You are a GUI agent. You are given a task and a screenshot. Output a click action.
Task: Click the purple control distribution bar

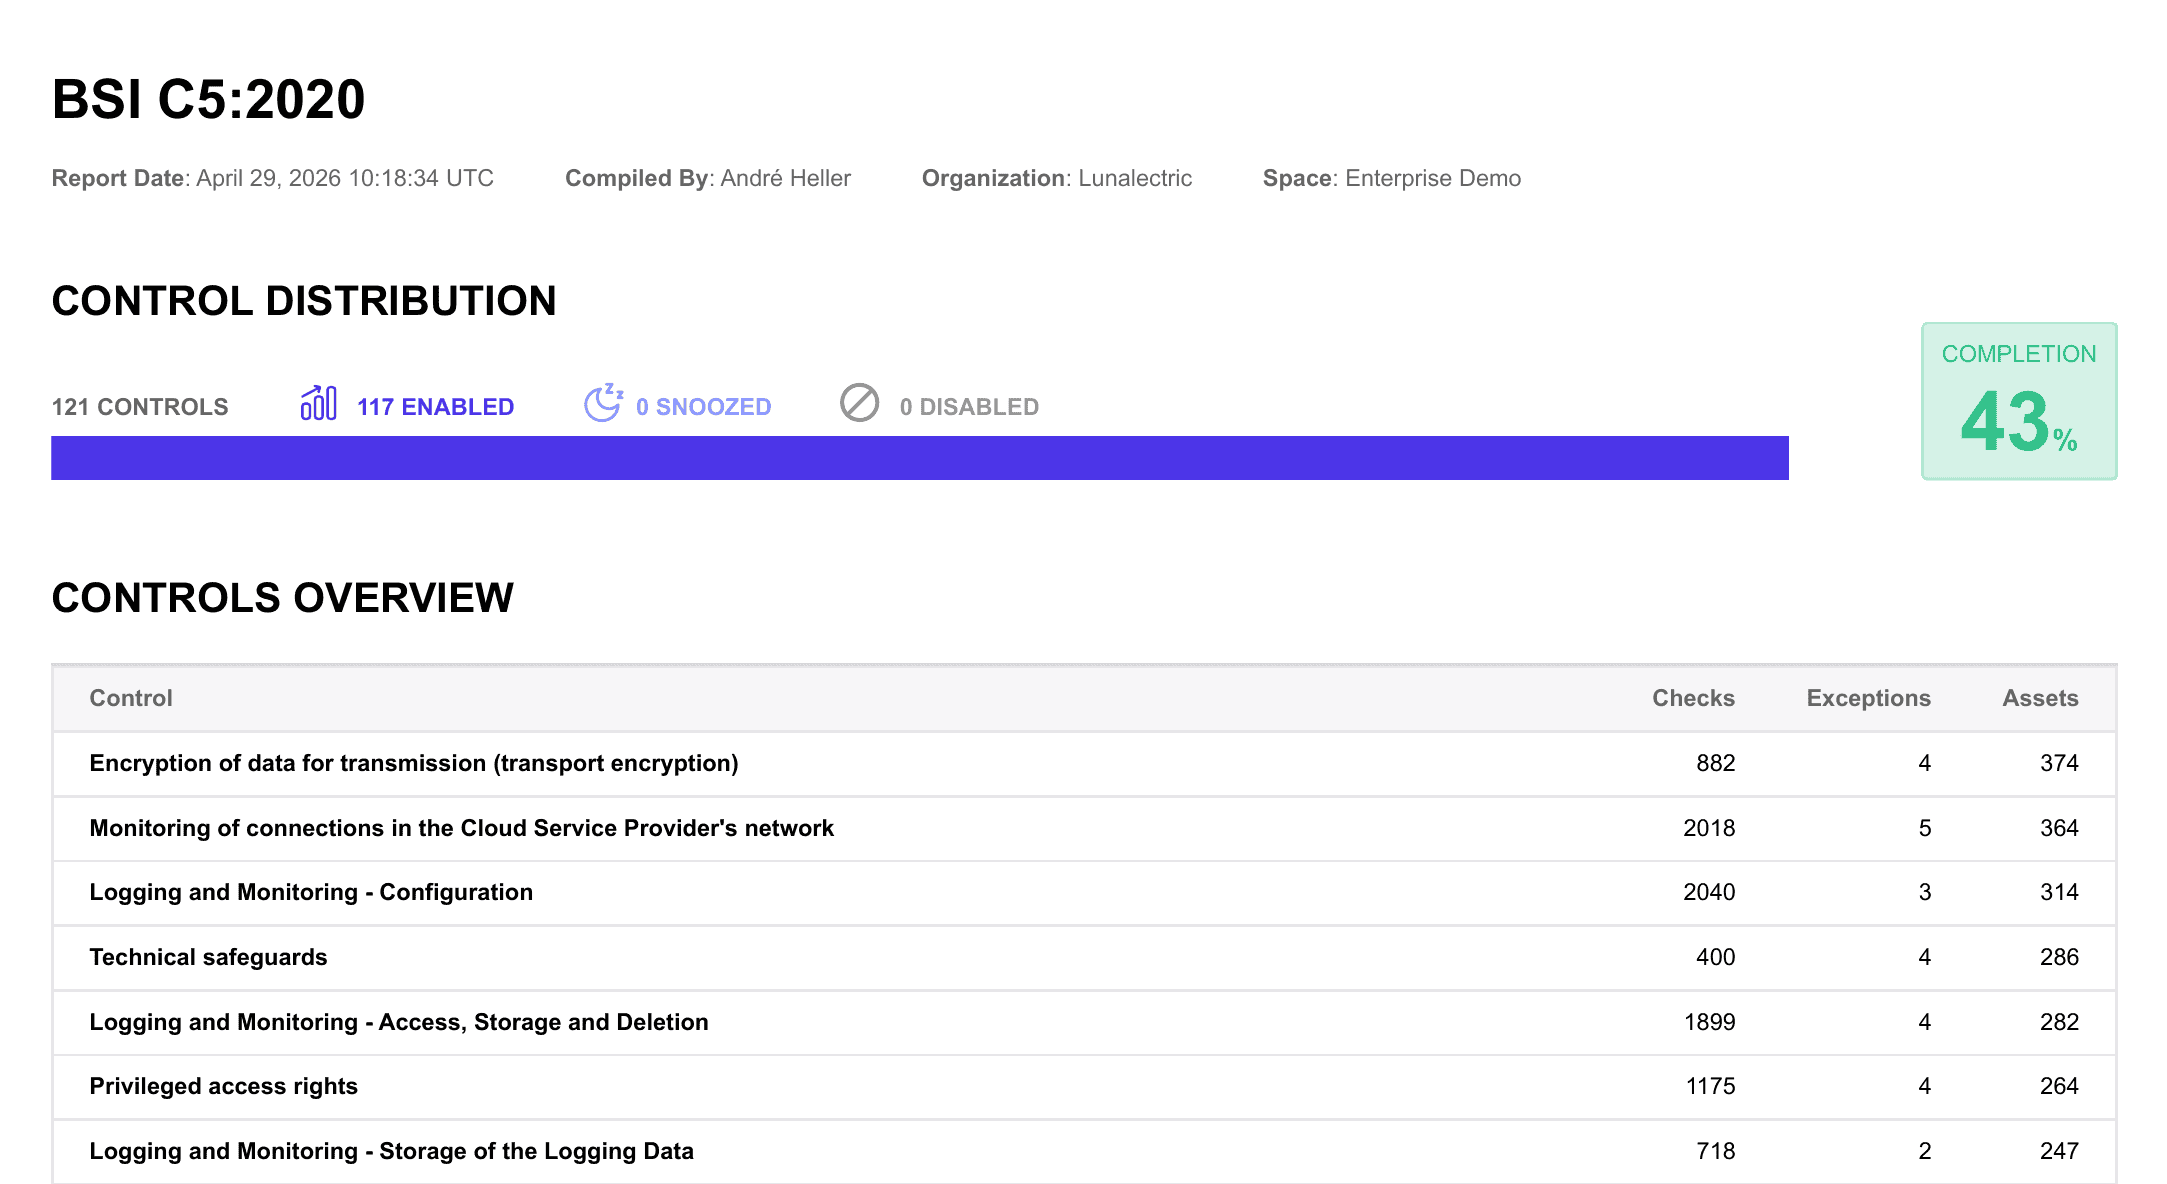(920, 458)
